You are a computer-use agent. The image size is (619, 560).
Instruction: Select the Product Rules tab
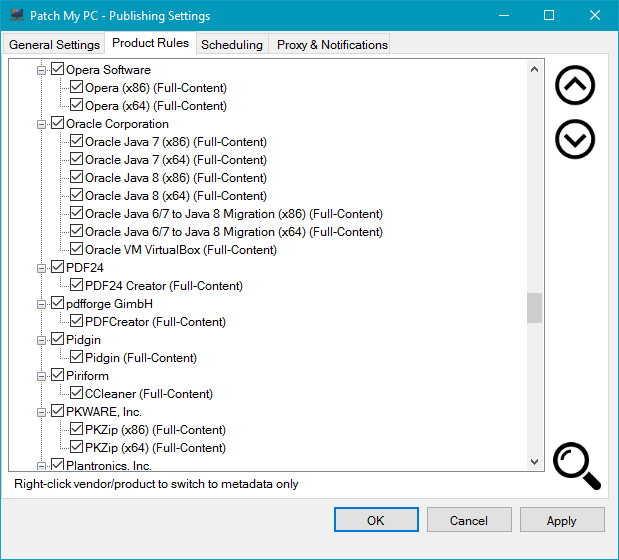pyautogui.click(x=150, y=43)
